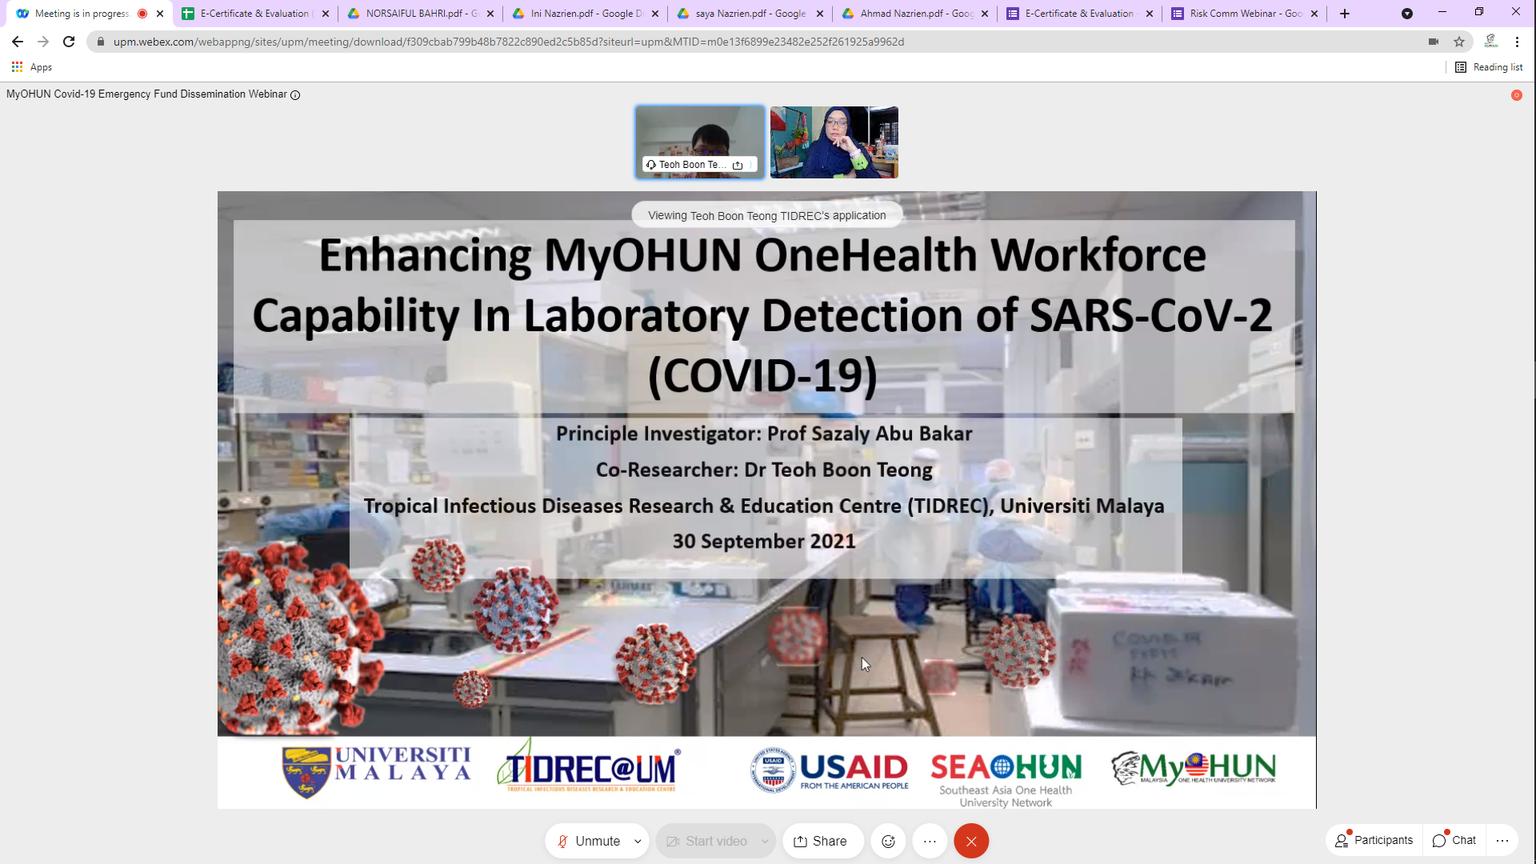Unmute the microphone in Webex

589,841
